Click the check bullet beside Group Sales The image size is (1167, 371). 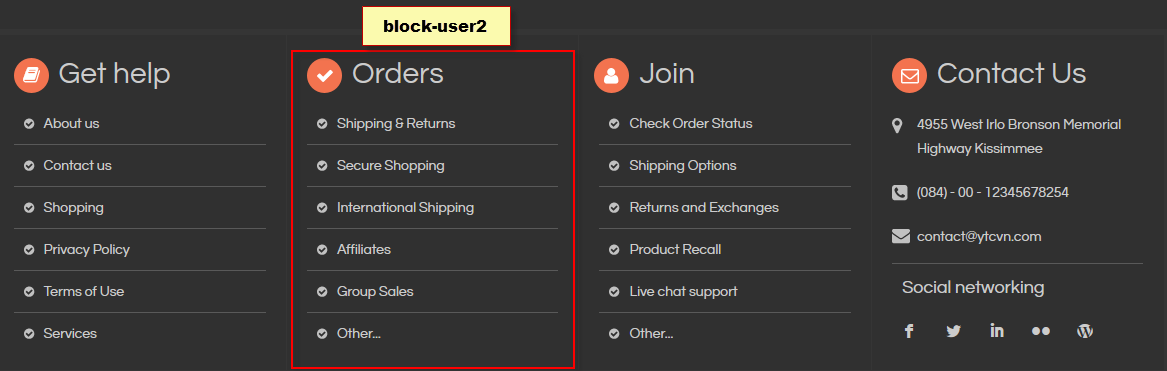322,291
